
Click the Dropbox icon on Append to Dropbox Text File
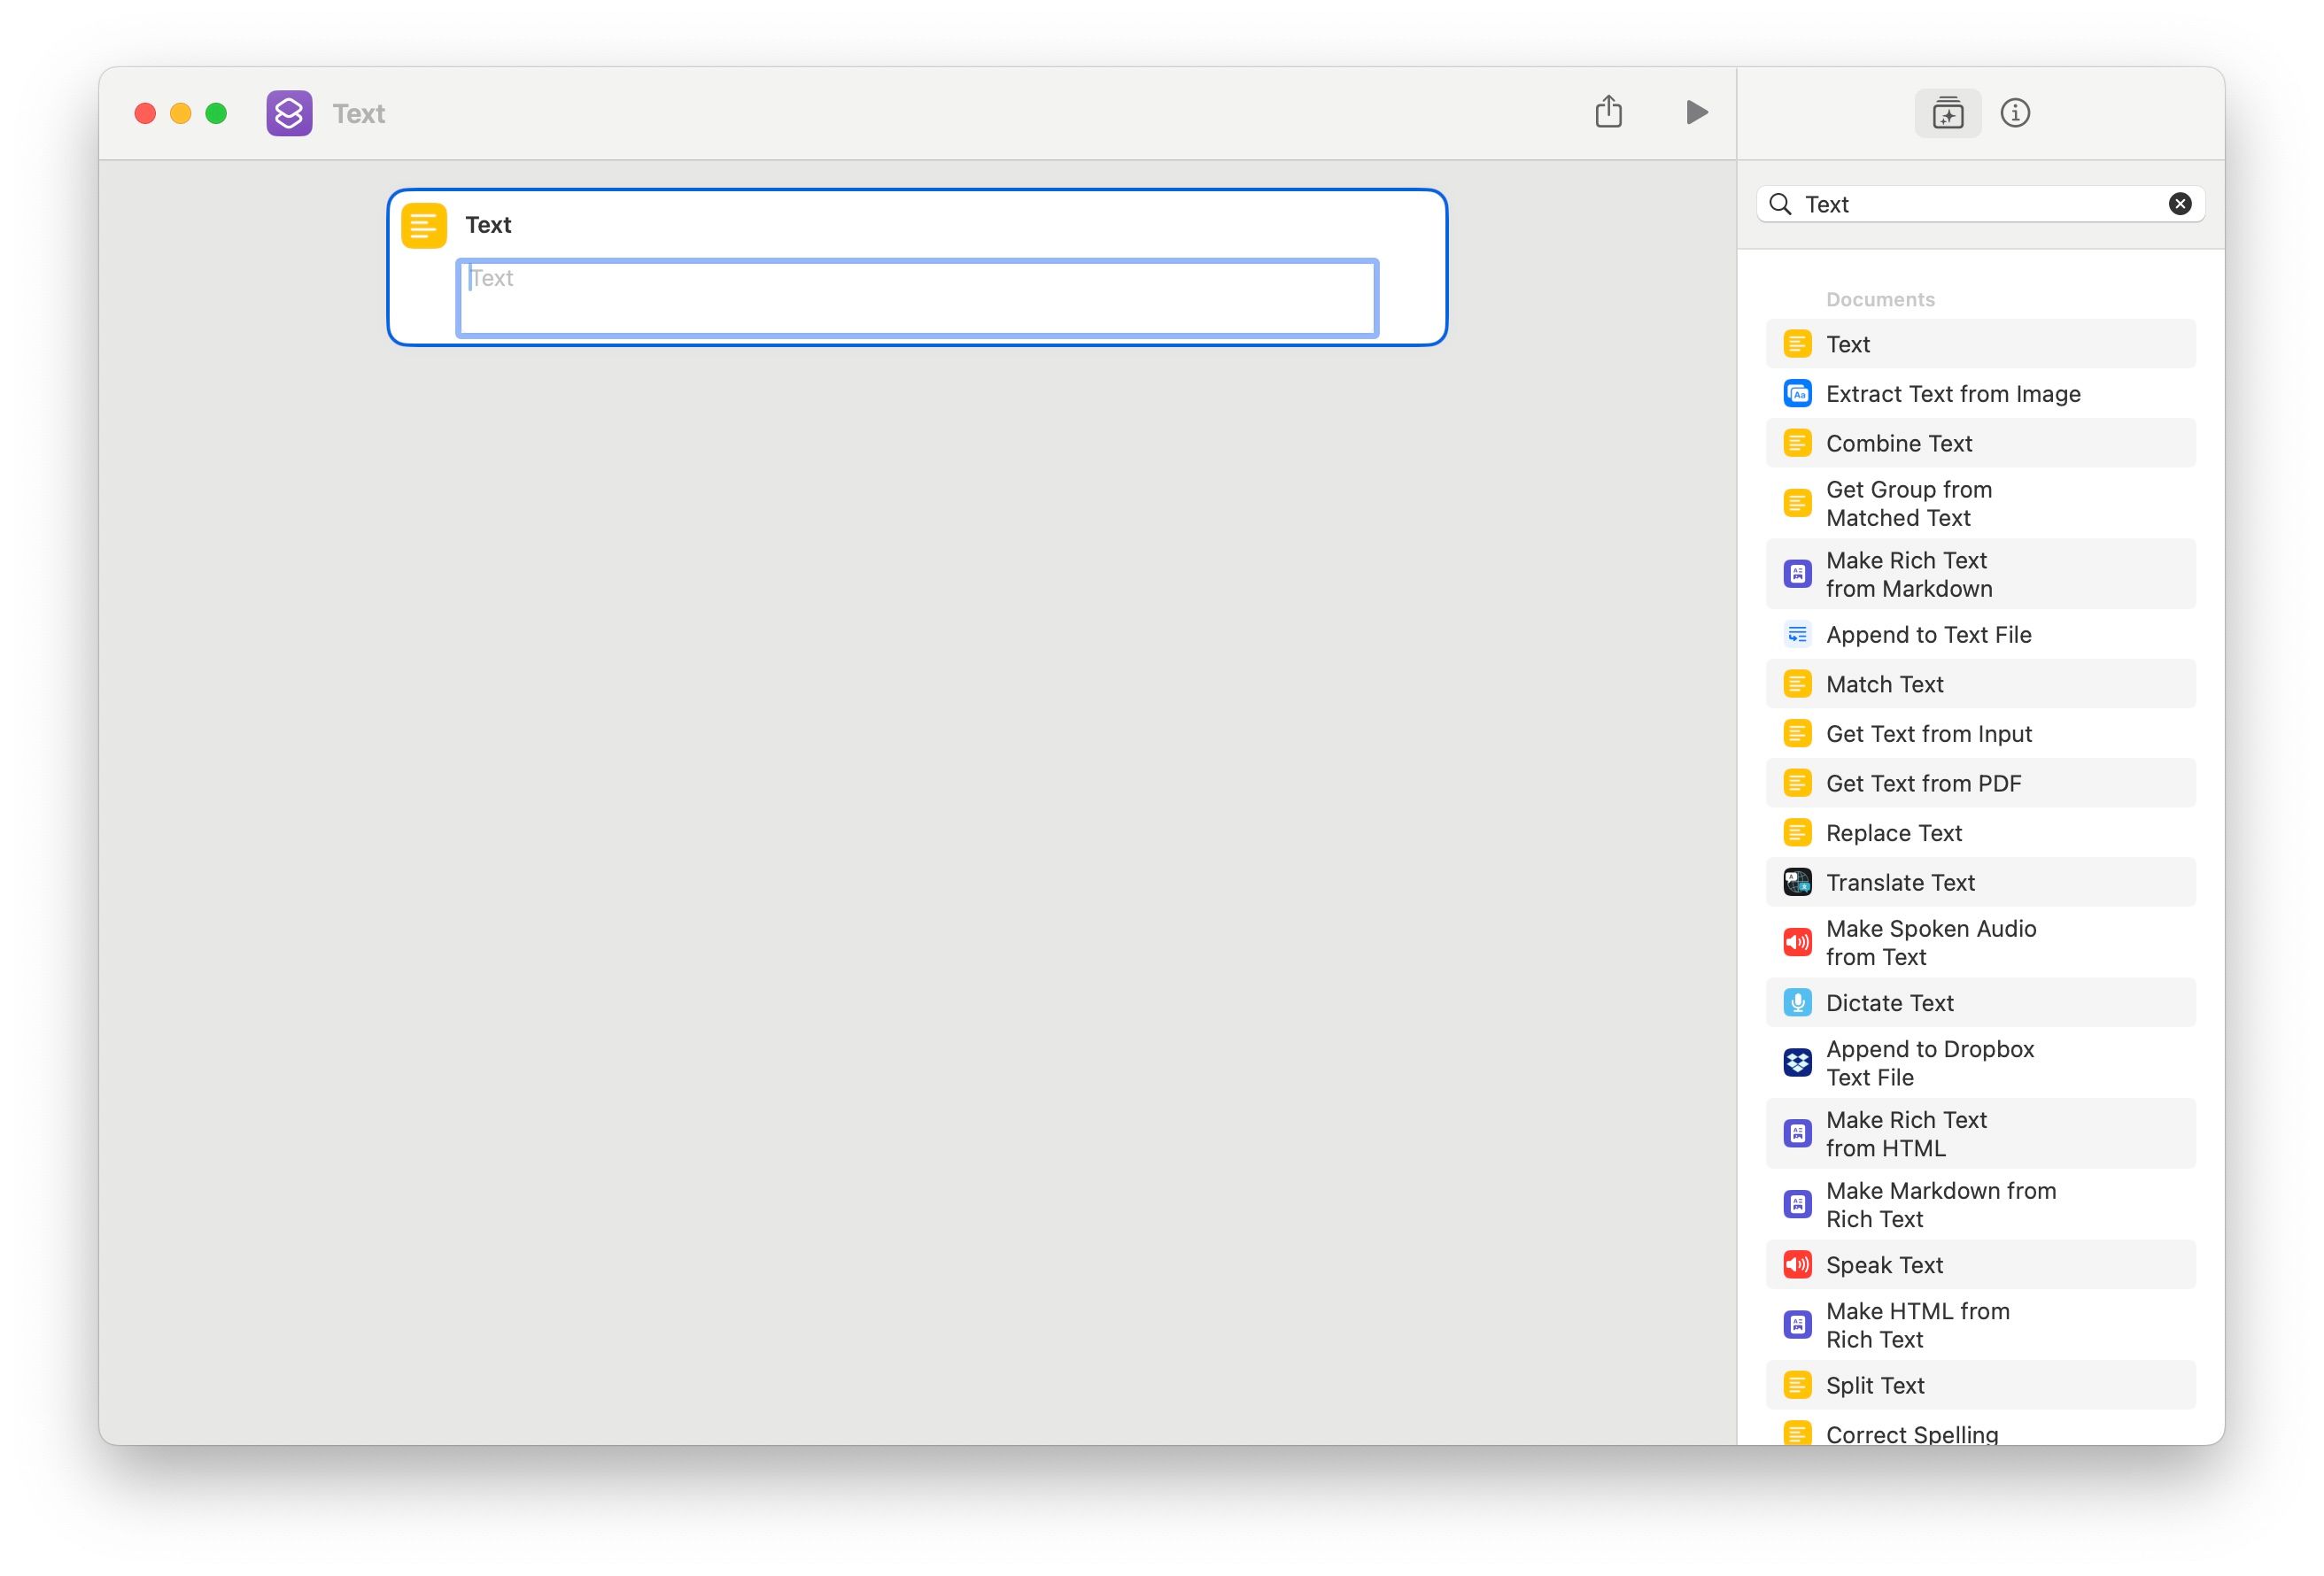pos(1798,1063)
